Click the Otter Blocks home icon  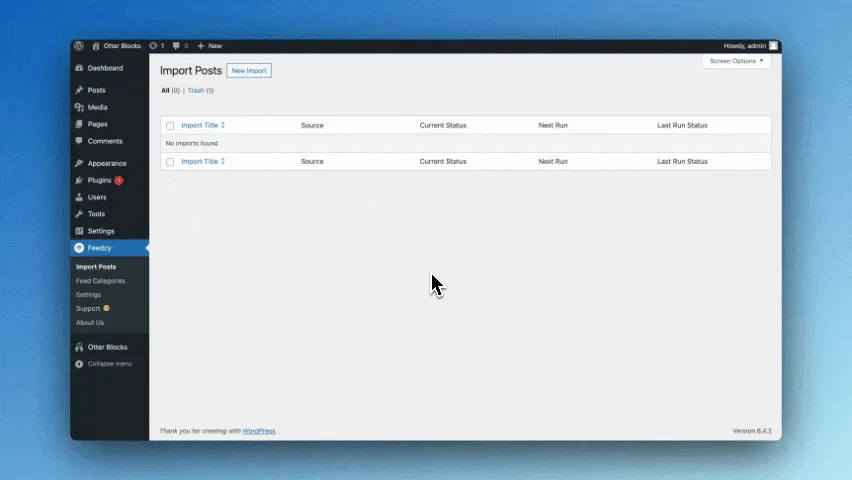(96, 46)
